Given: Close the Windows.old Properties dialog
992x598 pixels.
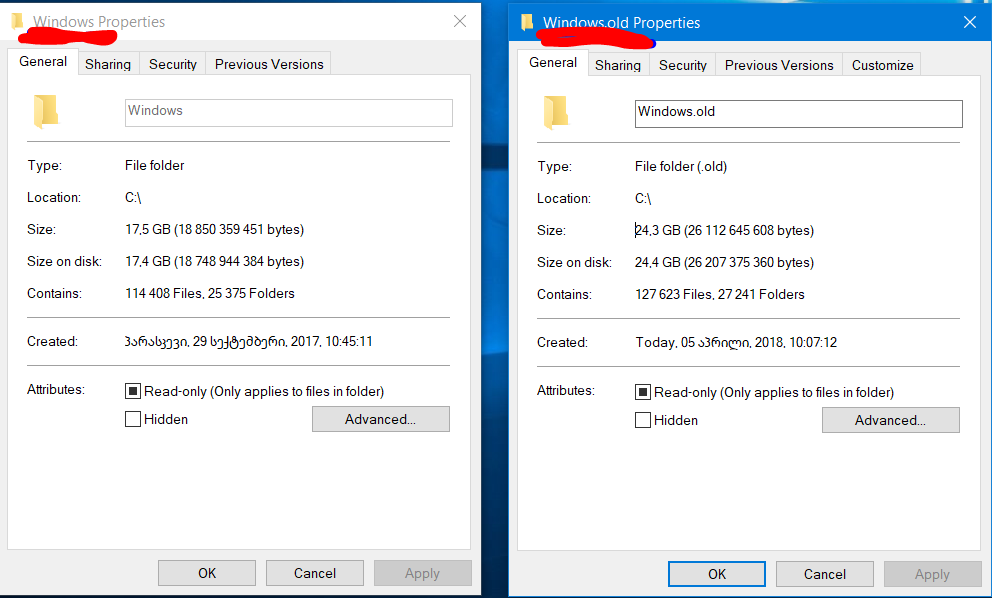Looking at the screenshot, I should pos(970,23).
